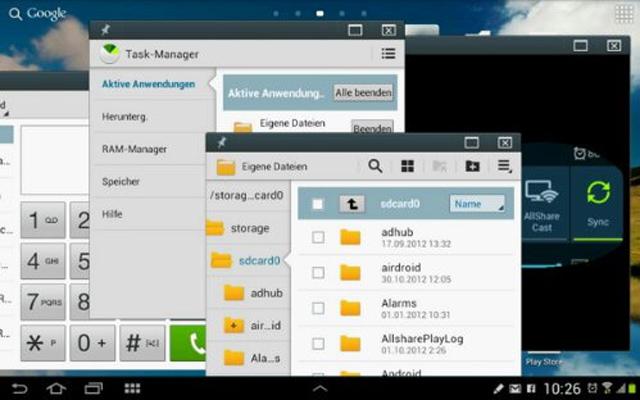
Task: Select the RAM-Manager tab
Action: coord(134,149)
